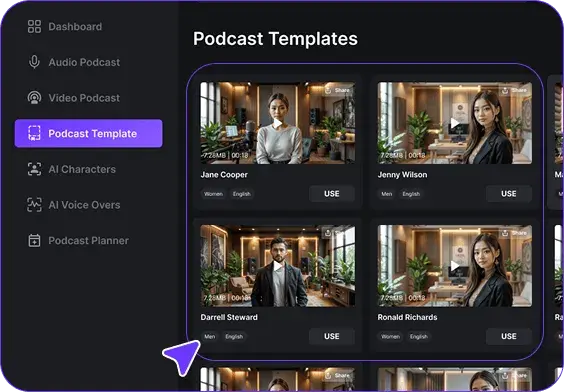Click Men tag on Jenny Wilson card
The height and width of the screenshot is (392, 564).
point(387,194)
